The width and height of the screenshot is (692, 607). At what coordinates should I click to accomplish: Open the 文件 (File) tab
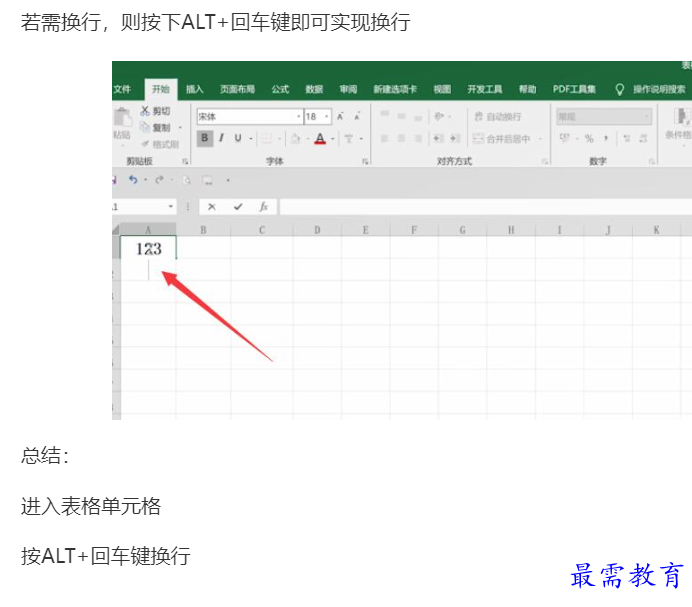(x=122, y=89)
